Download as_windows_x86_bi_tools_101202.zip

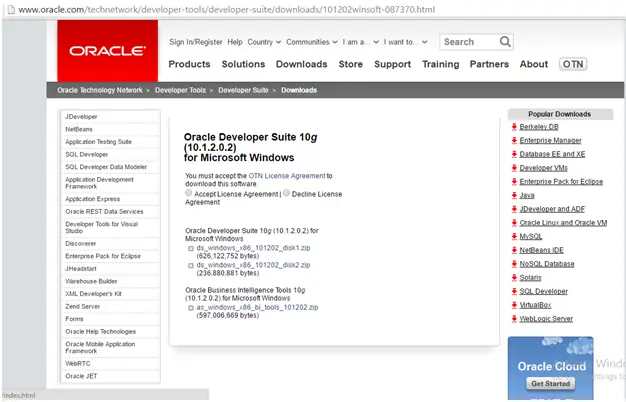coord(257,307)
